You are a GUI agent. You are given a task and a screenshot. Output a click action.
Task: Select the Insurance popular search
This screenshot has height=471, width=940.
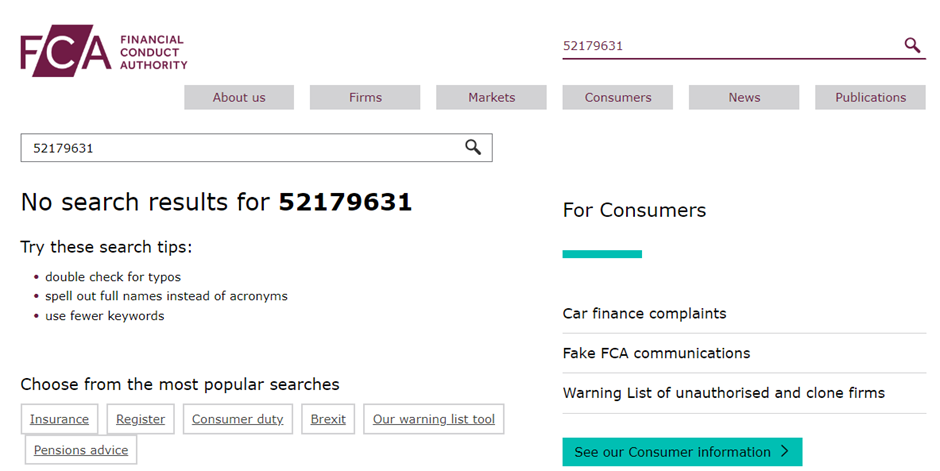[59, 419]
